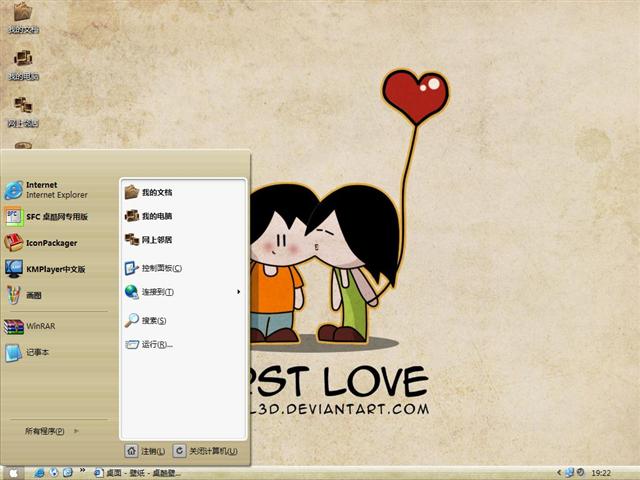
Task: Select the 我的电脑 icon on the desktop
Action: coord(23,65)
